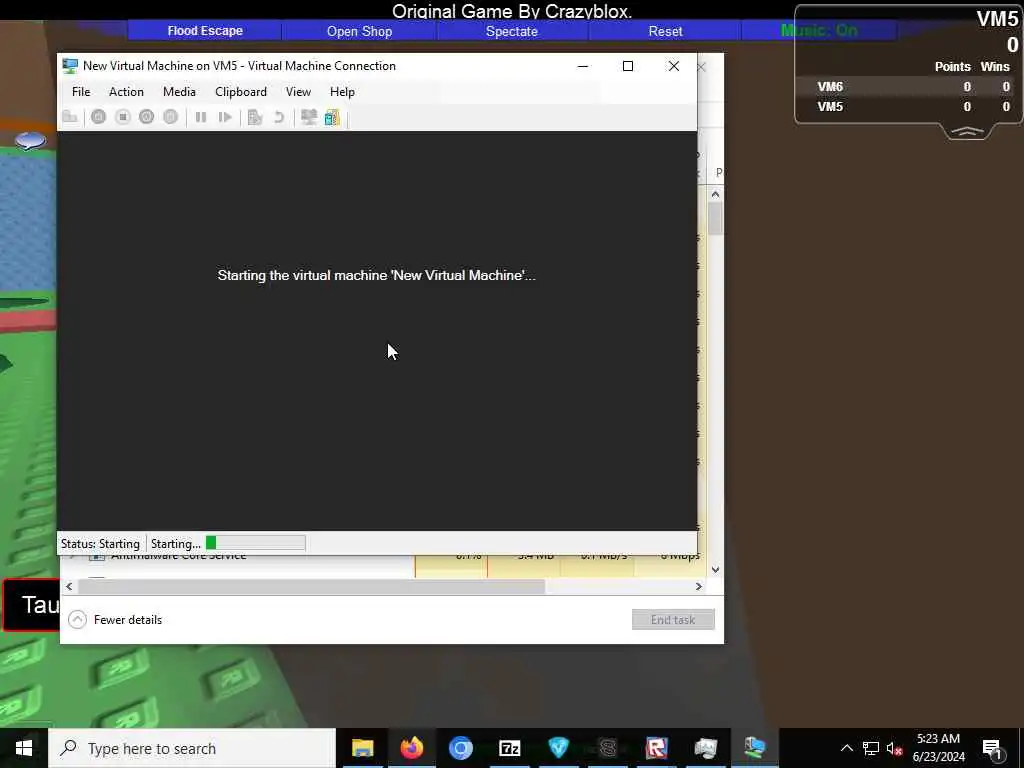Open the Roblox chat bubble icon
The height and width of the screenshot is (768, 1024).
click(x=30, y=140)
